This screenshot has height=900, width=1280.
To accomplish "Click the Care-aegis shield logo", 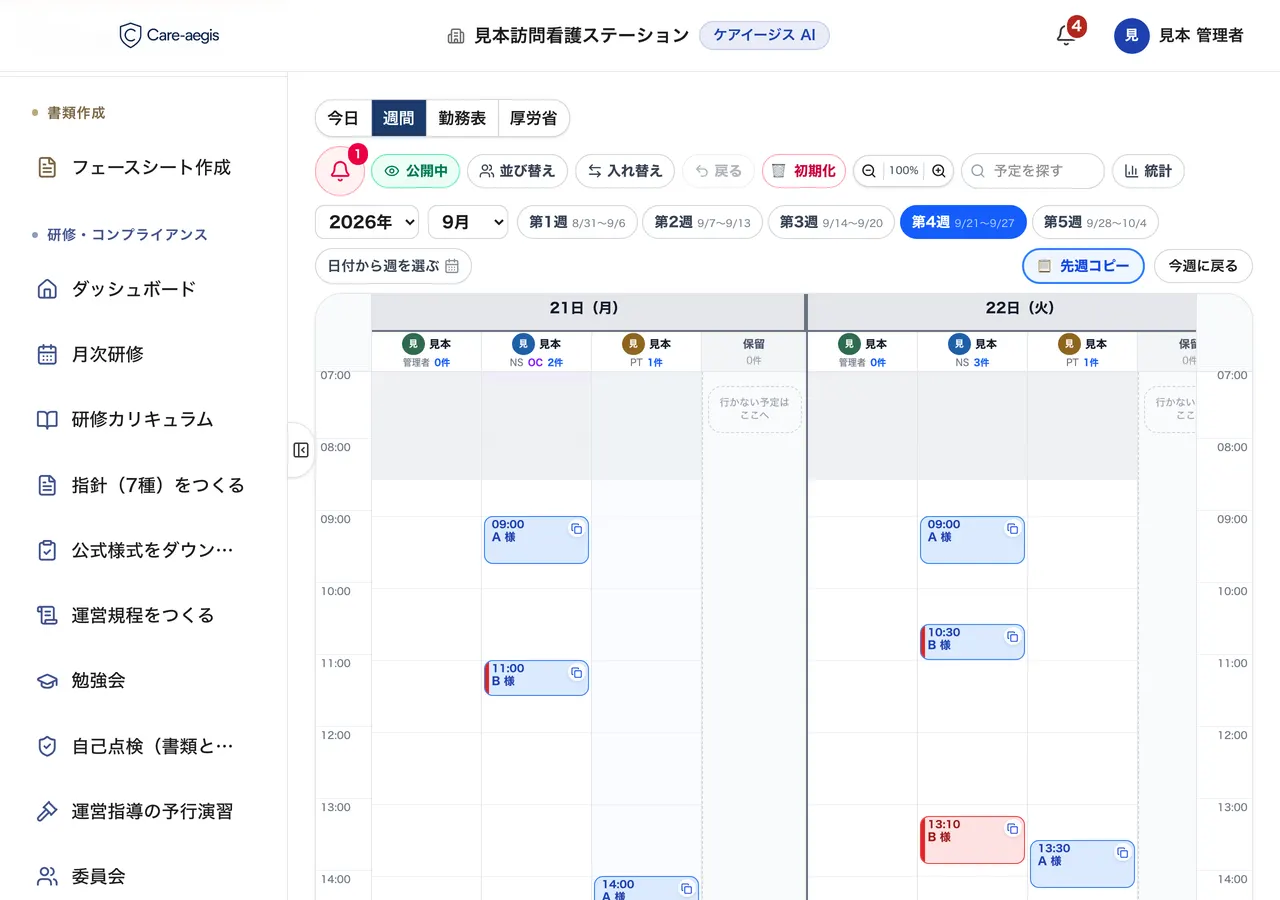I will (x=130, y=36).
